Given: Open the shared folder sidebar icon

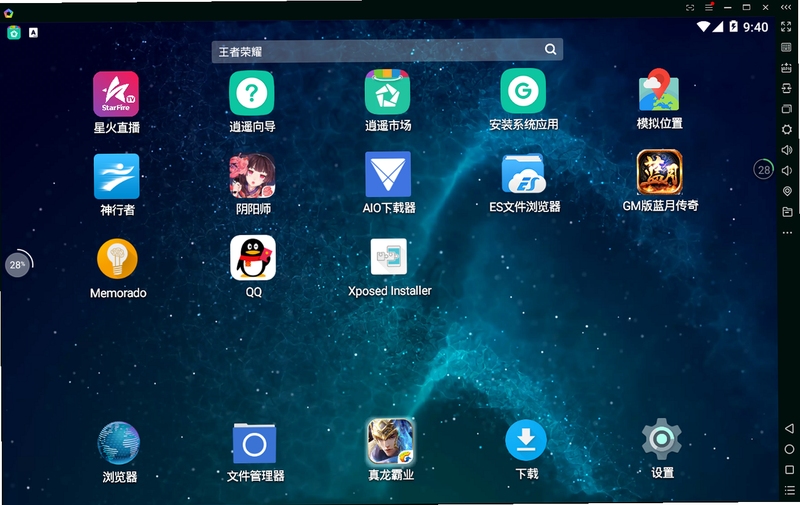Looking at the screenshot, I should tap(787, 212).
